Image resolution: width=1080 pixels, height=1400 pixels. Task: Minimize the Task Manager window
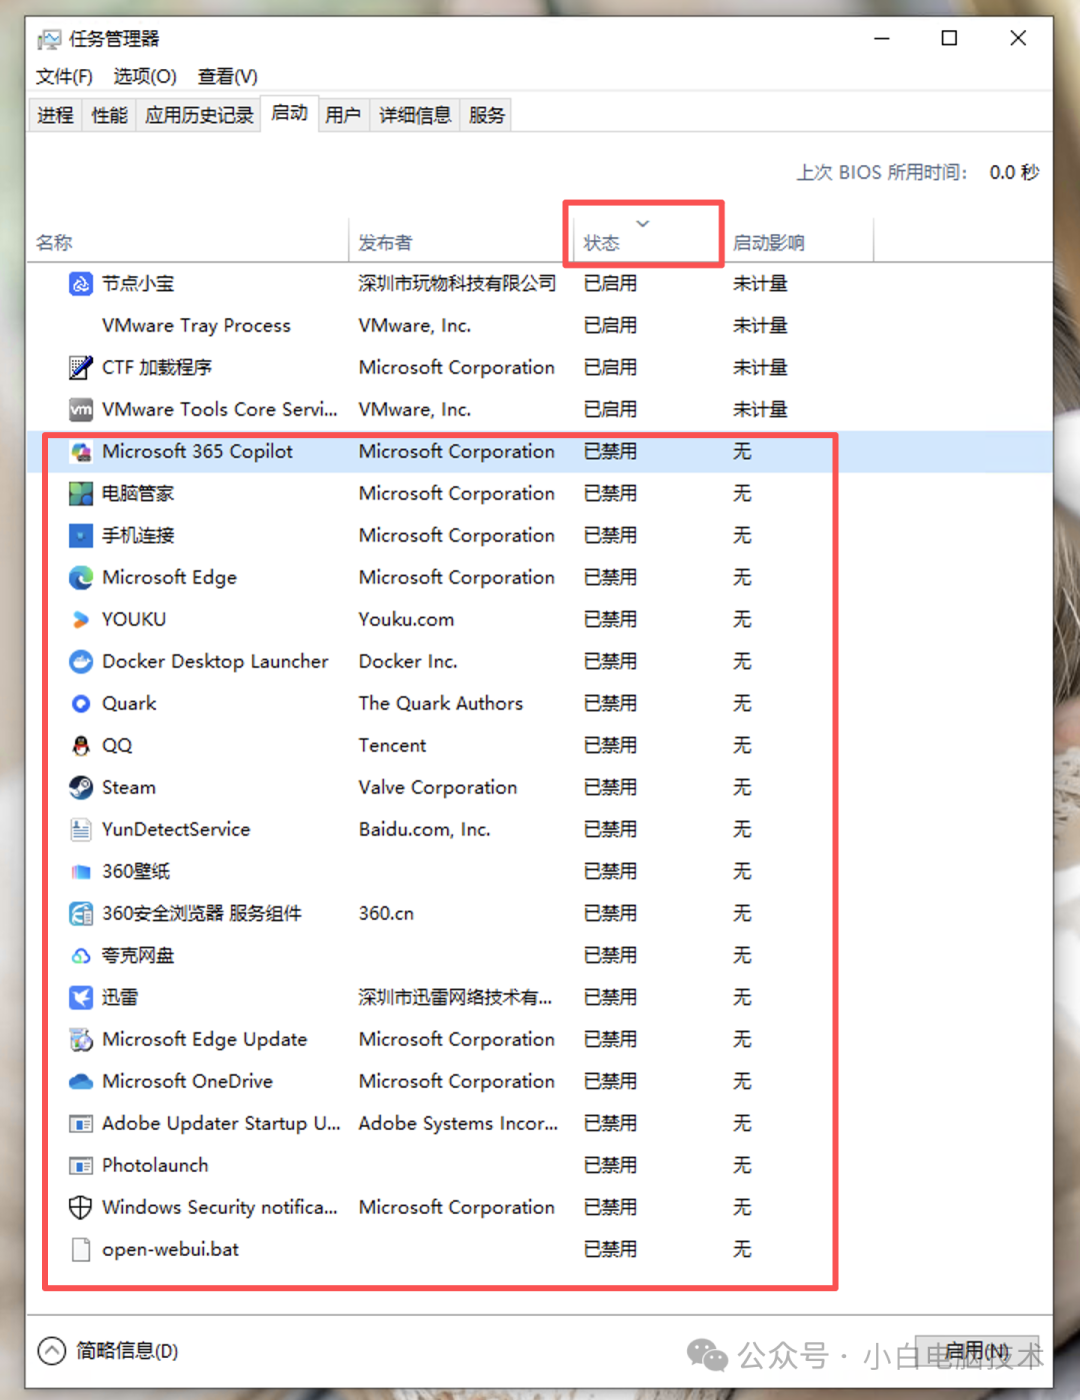click(x=882, y=38)
